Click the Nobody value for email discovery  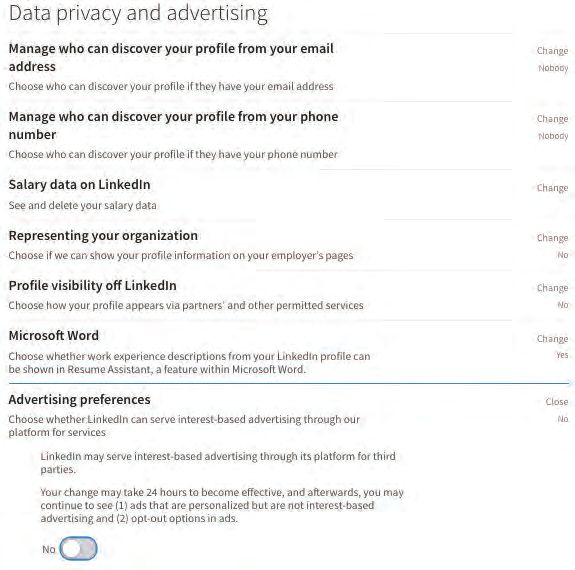pos(553,68)
